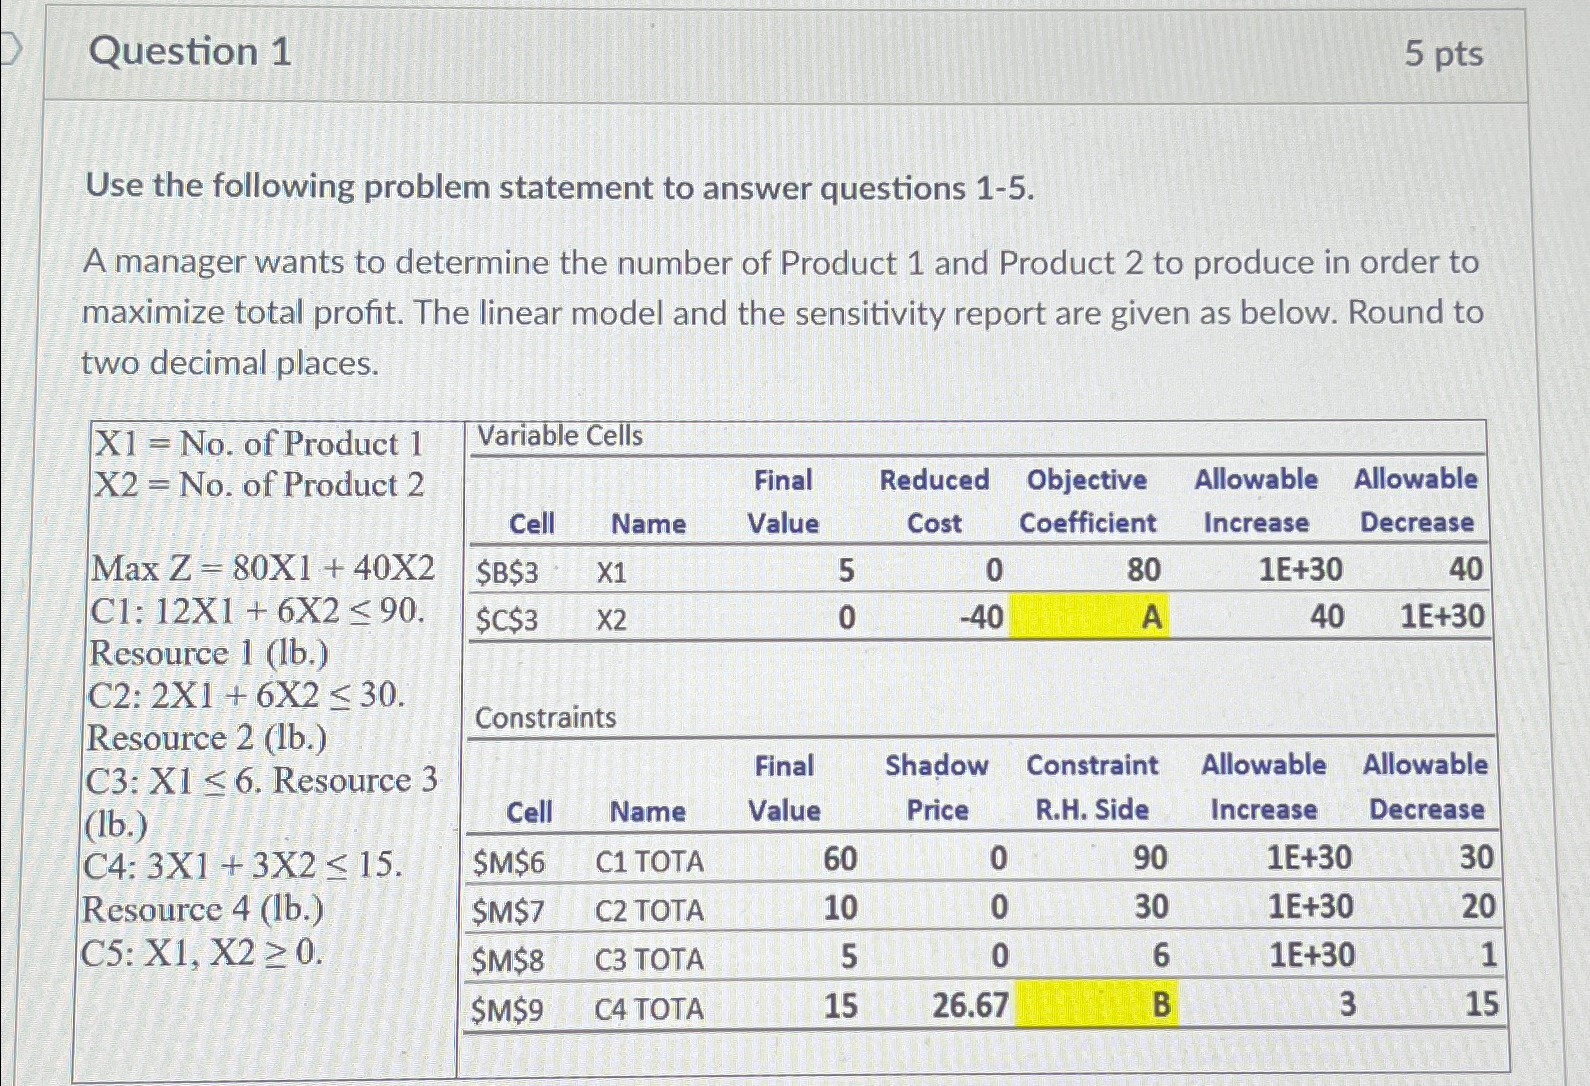Screen dimensions: 1590x1086
Task: Click the C4 TOTA row name
Action: click(x=649, y=1010)
